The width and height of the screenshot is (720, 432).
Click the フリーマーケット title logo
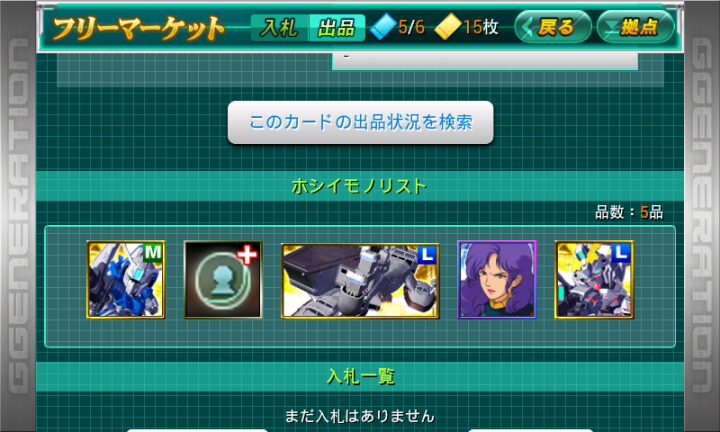pos(138,28)
